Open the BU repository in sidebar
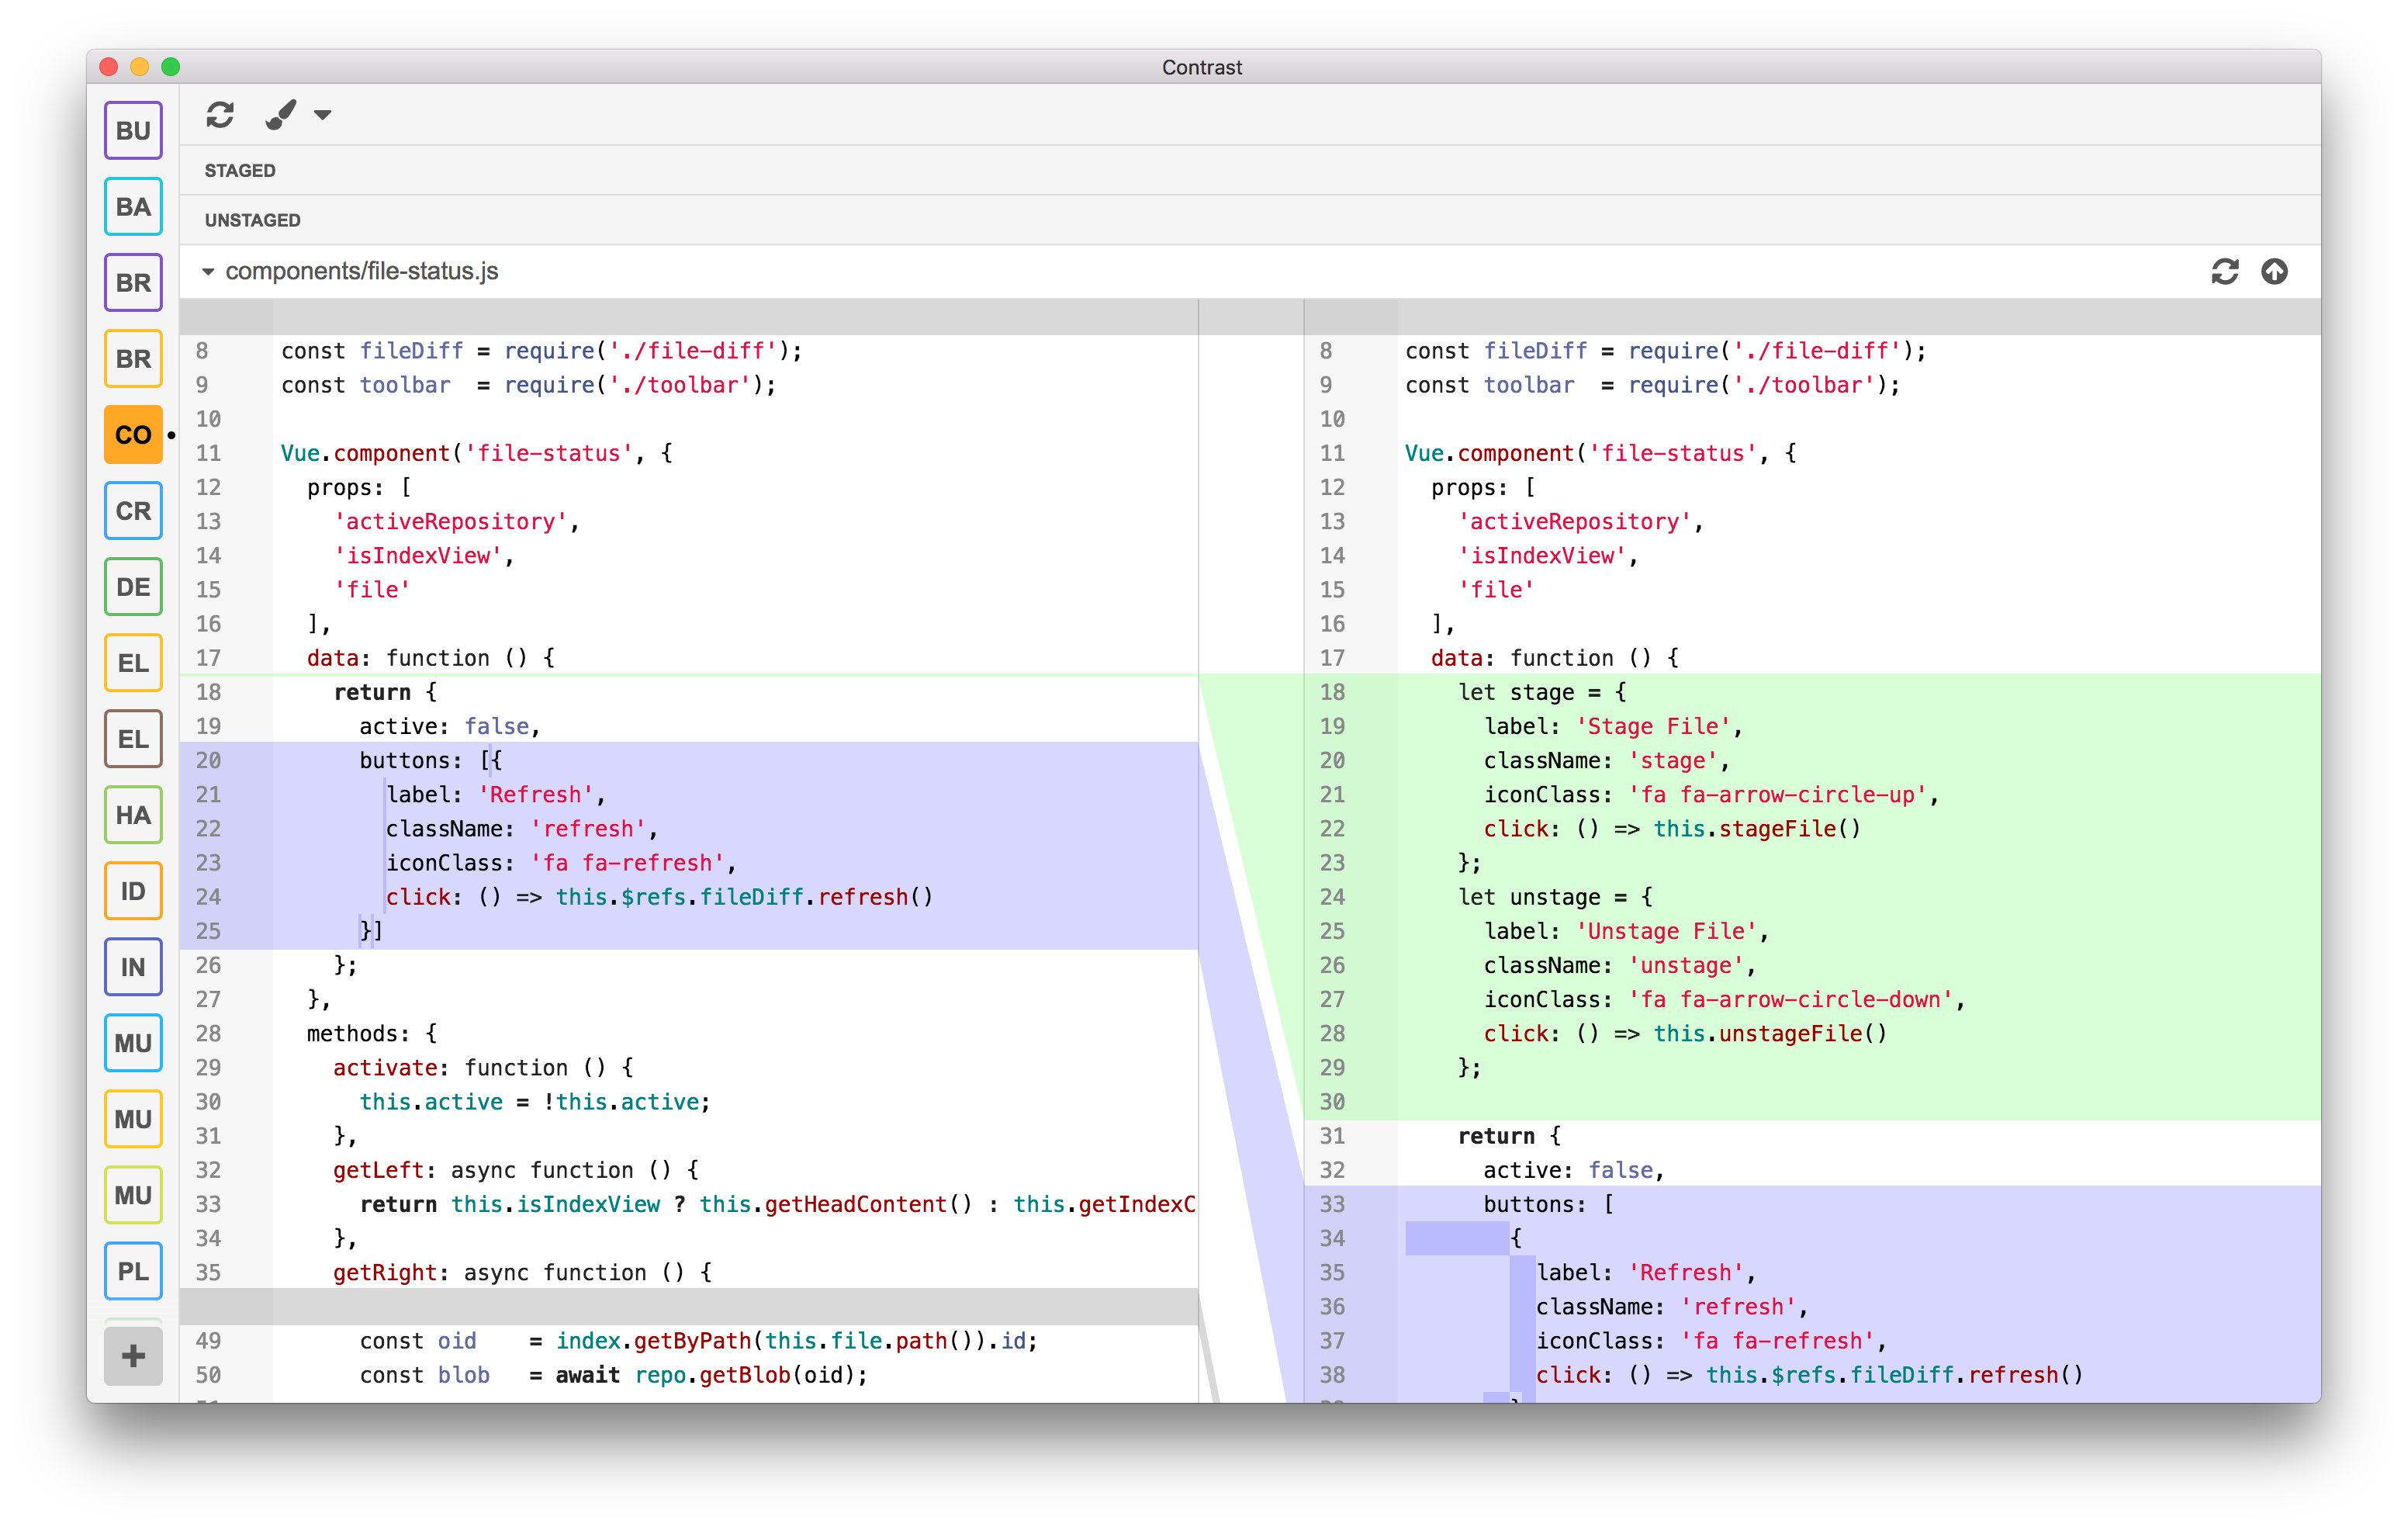 tap(133, 130)
